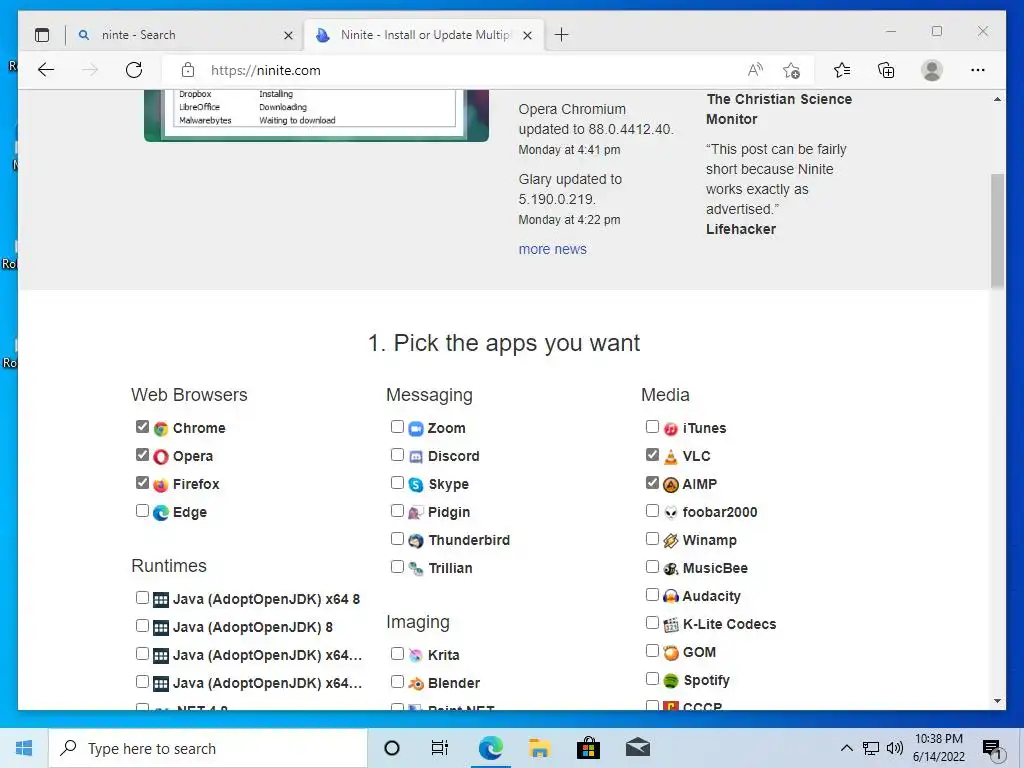Click the Opera logo icon
Screen dimensions: 1024x768
coord(161,457)
